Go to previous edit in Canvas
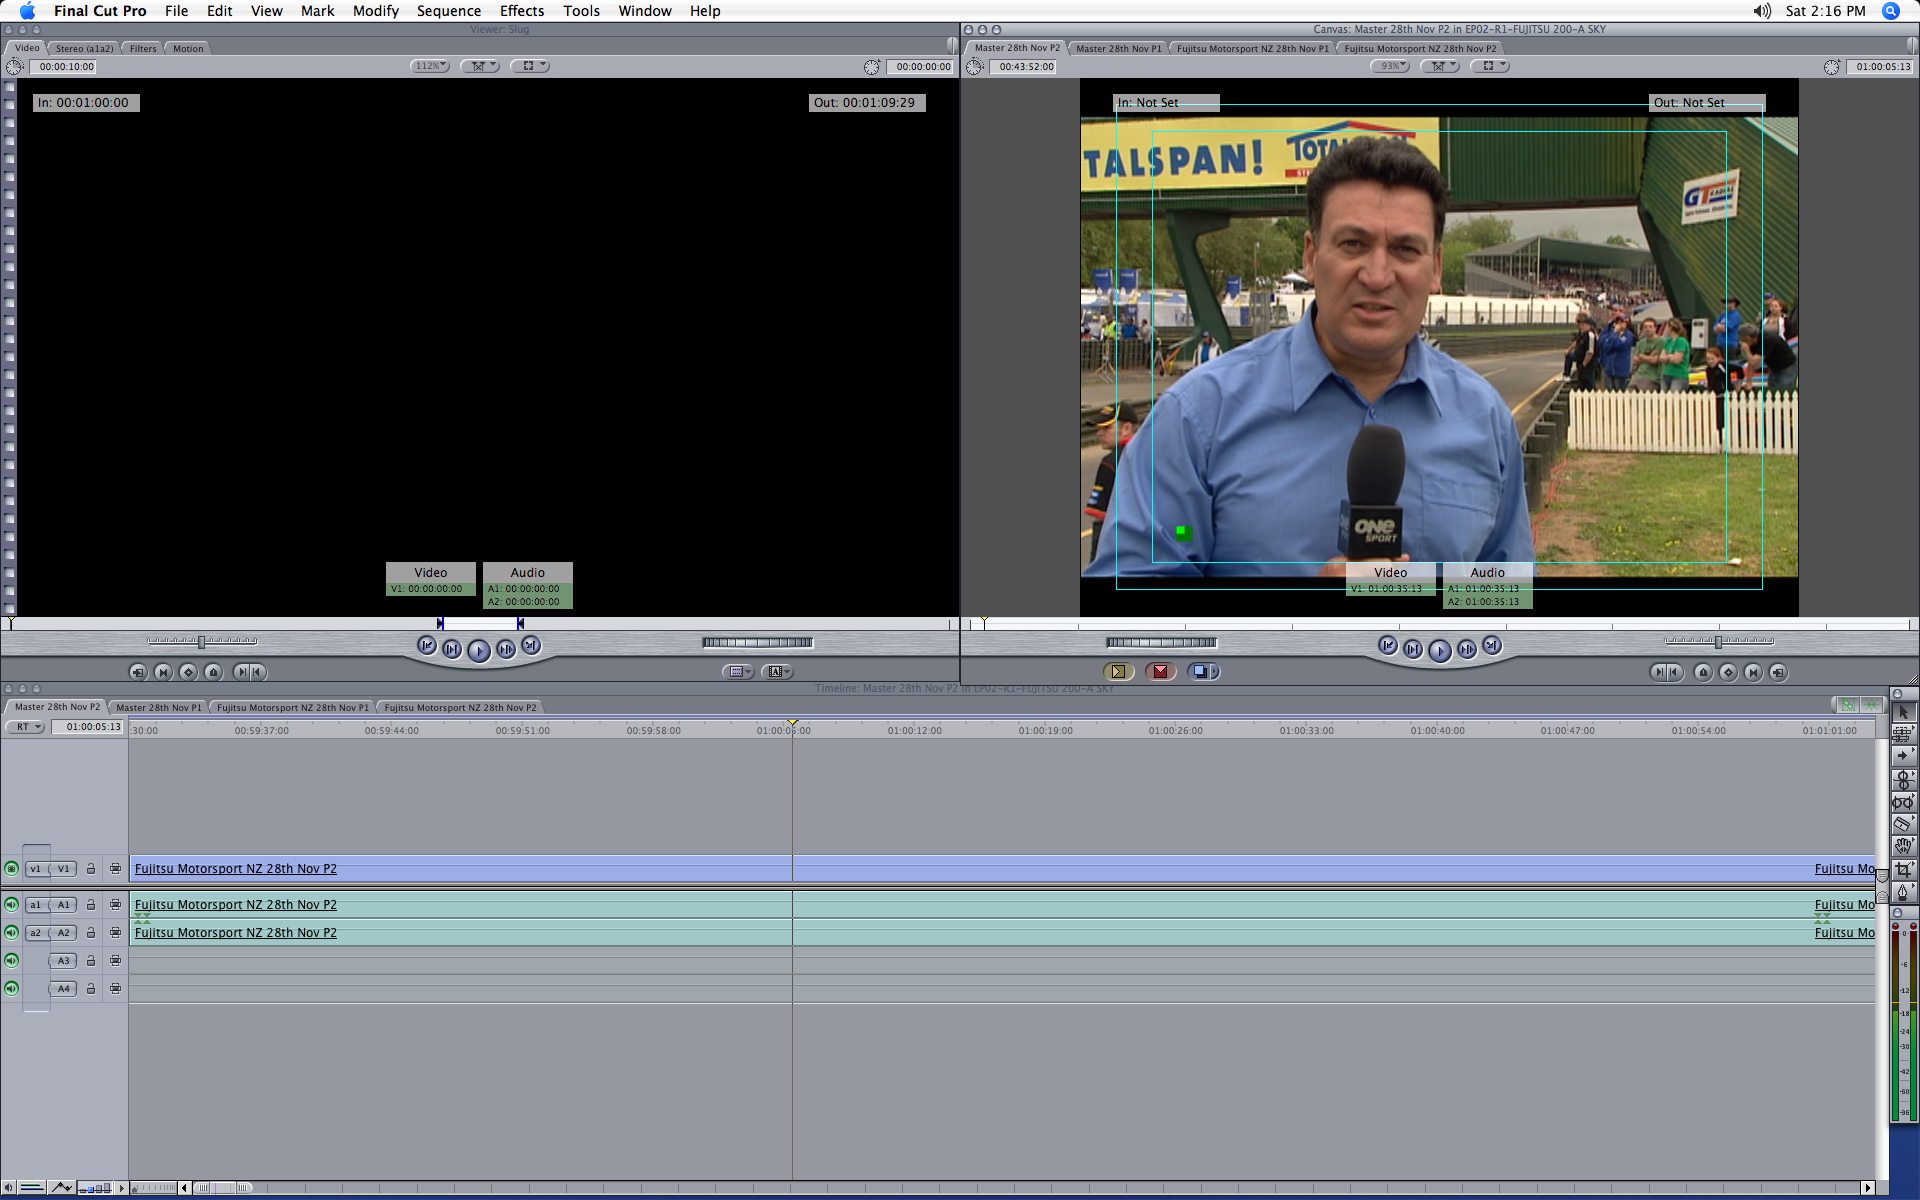This screenshot has height=1200, width=1920. click(x=1388, y=646)
